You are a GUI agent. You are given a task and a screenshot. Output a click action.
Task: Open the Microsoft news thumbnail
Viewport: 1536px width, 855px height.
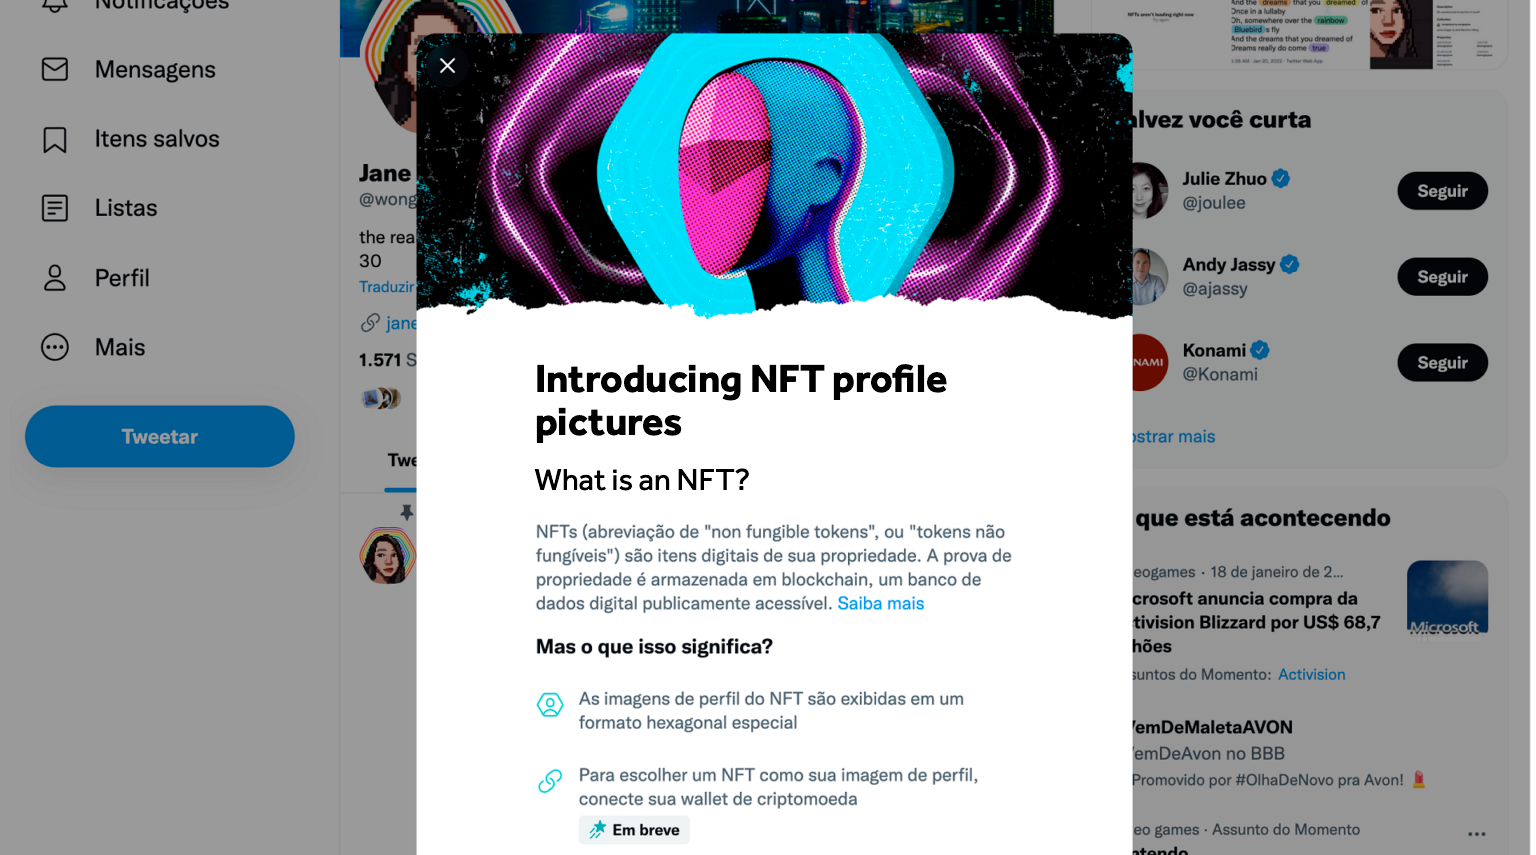pos(1446,597)
